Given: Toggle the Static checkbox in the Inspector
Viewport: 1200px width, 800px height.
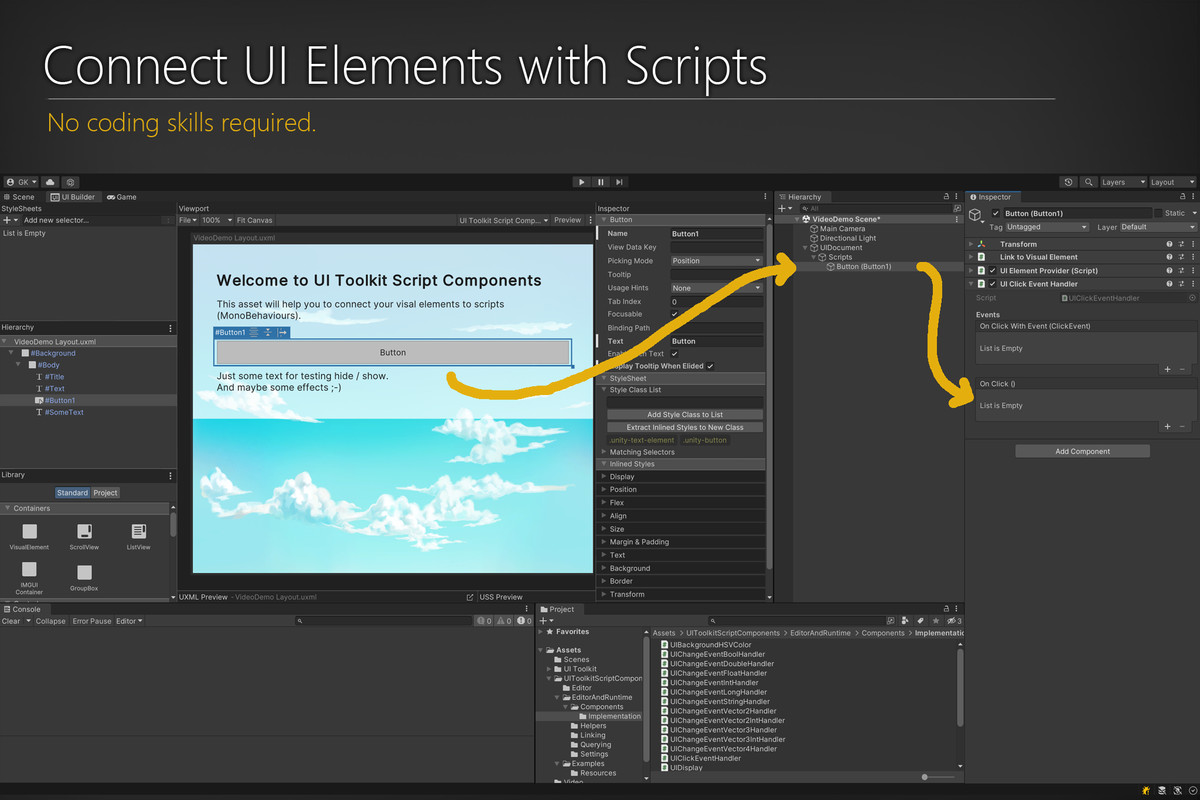Looking at the screenshot, I should pyautogui.click(x=1159, y=213).
